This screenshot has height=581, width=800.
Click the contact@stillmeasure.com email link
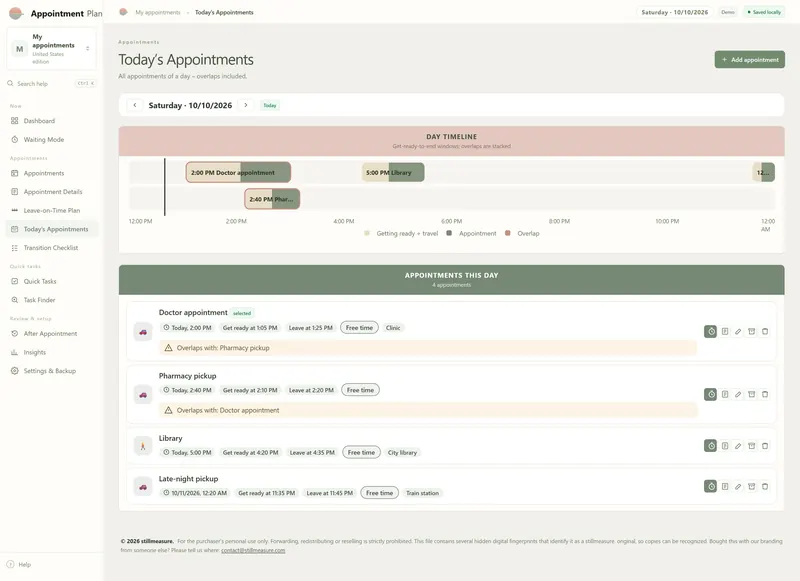tap(253, 550)
